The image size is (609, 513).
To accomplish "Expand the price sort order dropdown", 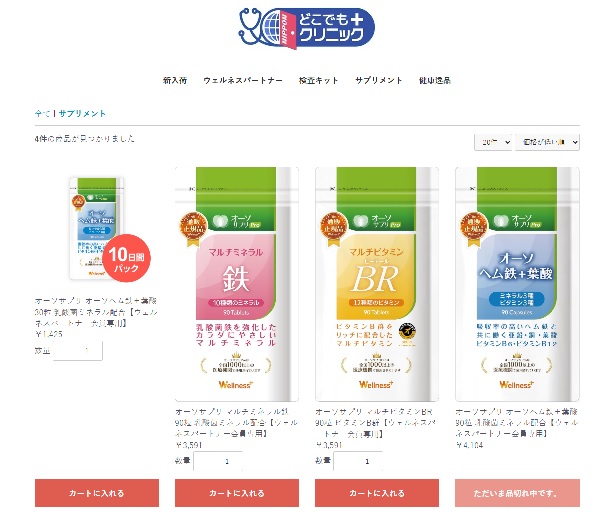I will [547, 142].
